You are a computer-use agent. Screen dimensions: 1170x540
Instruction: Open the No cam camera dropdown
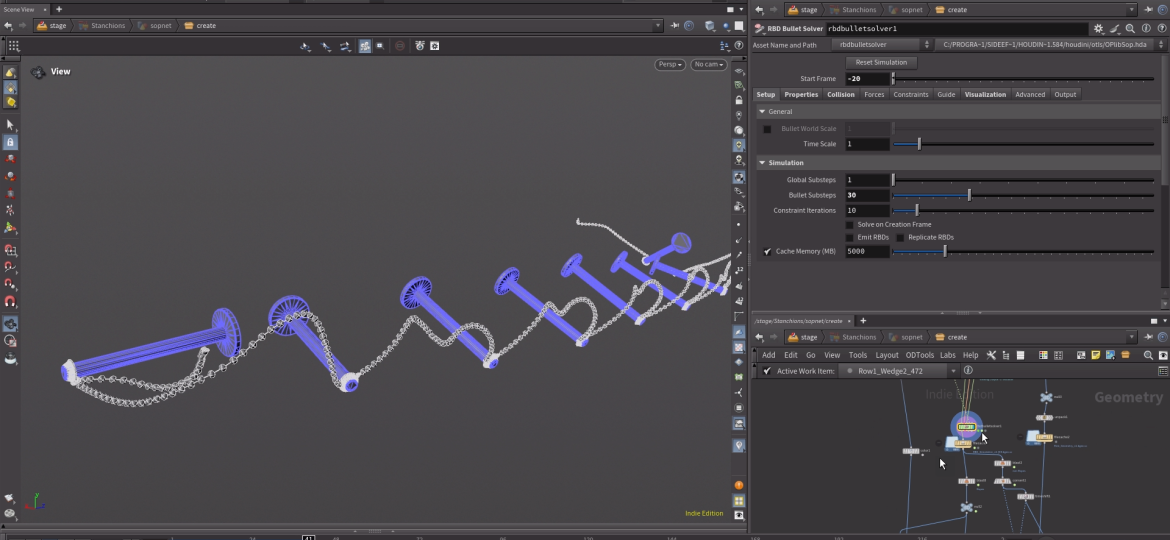pos(708,65)
